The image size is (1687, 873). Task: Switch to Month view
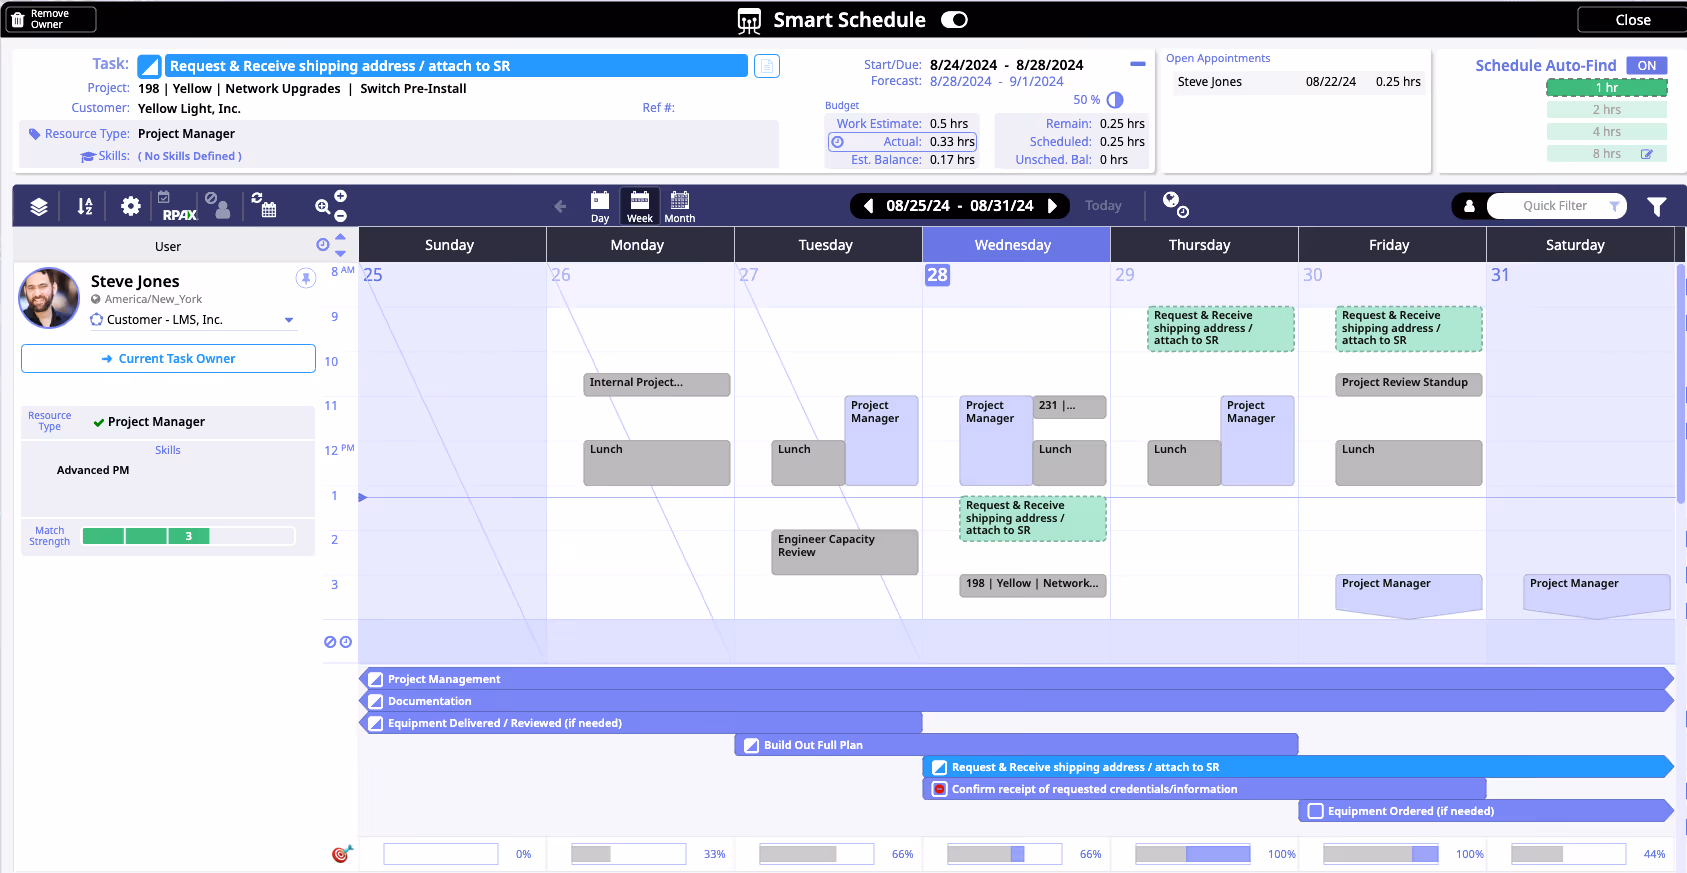coord(680,207)
